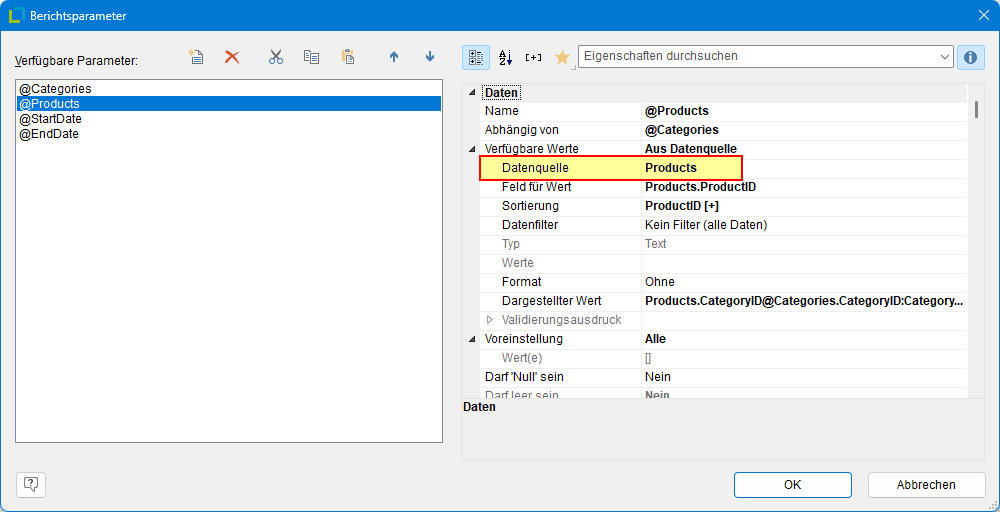Open the property search dropdown arrow

[945, 57]
